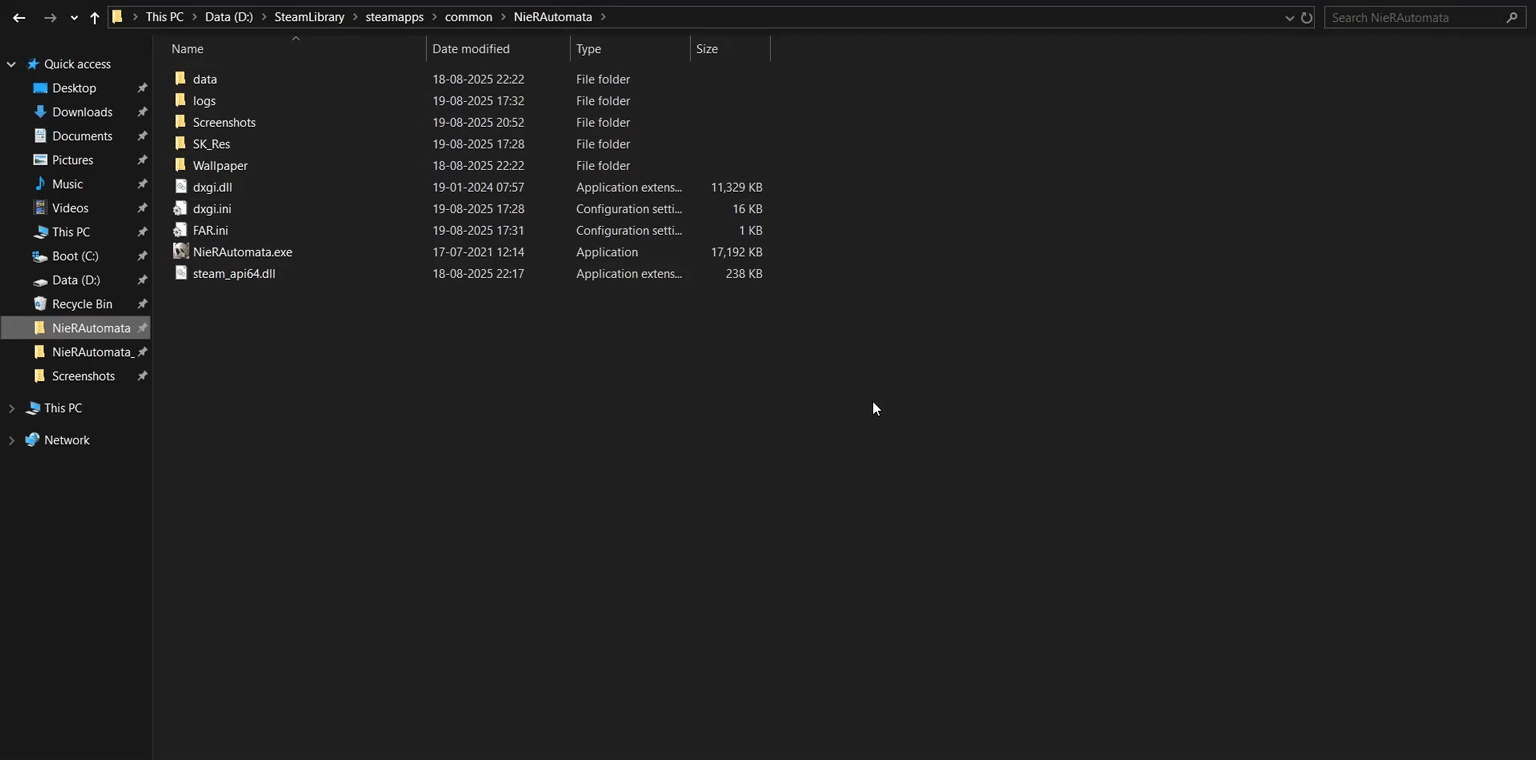Select This PC computer icon in tree
This screenshot has width=1536, height=760.
(33, 408)
